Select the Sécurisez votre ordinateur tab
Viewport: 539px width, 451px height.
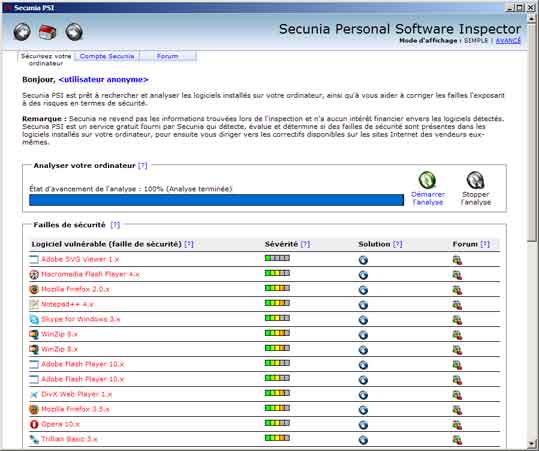coord(46,59)
